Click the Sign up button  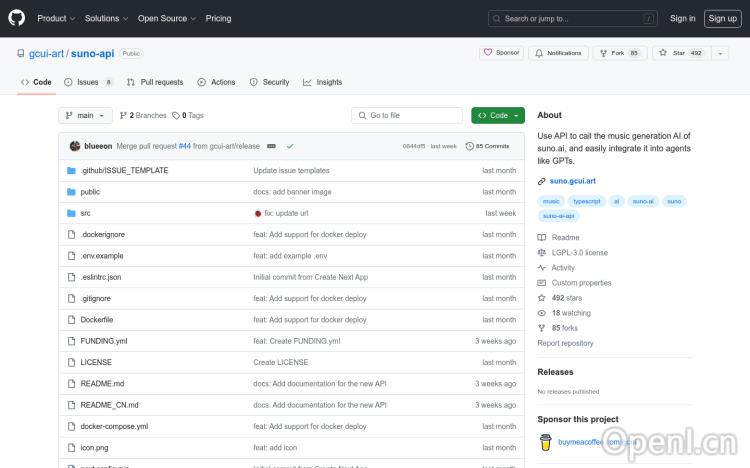[x=720, y=18]
